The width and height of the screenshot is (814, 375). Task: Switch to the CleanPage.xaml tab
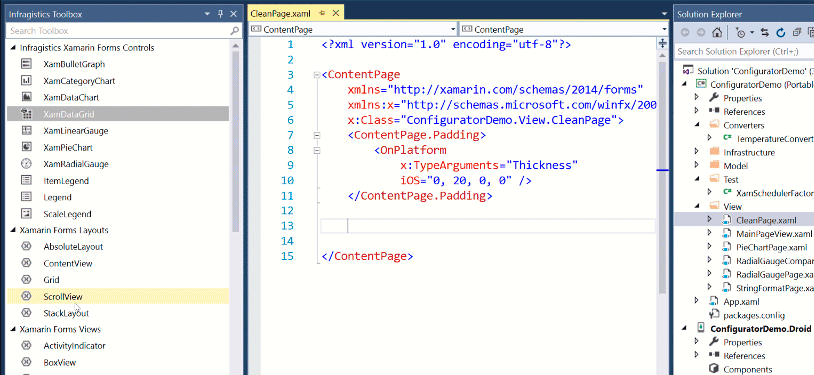tap(280, 14)
